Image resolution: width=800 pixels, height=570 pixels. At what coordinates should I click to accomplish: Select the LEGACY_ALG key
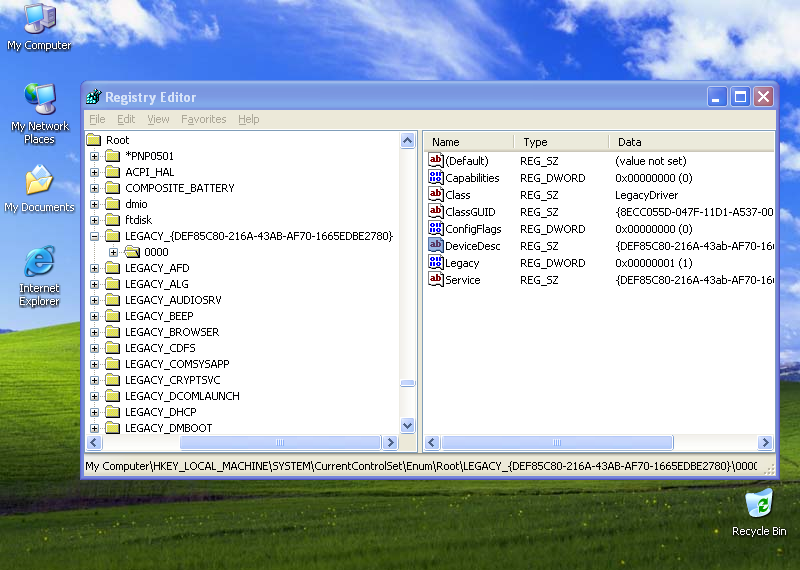tap(157, 284)
